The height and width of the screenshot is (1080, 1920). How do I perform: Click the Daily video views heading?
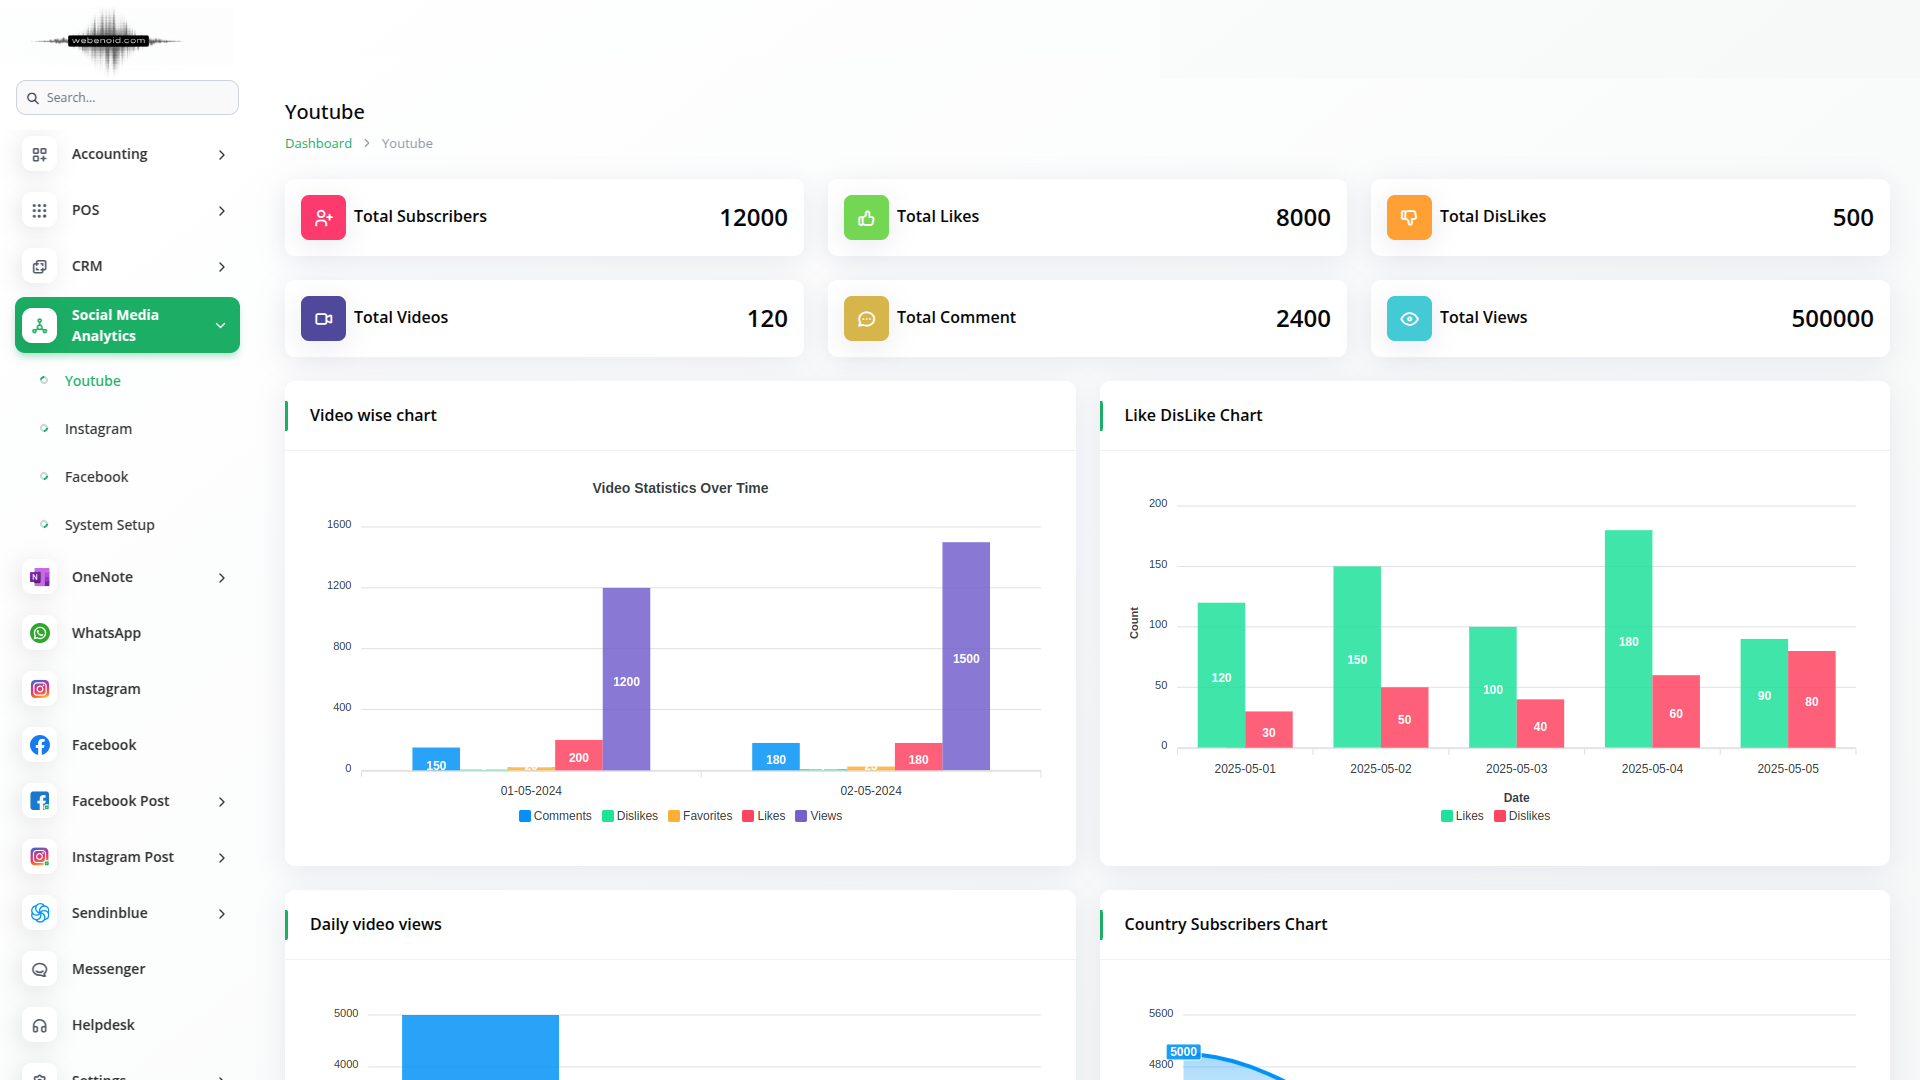pos(375,924)
